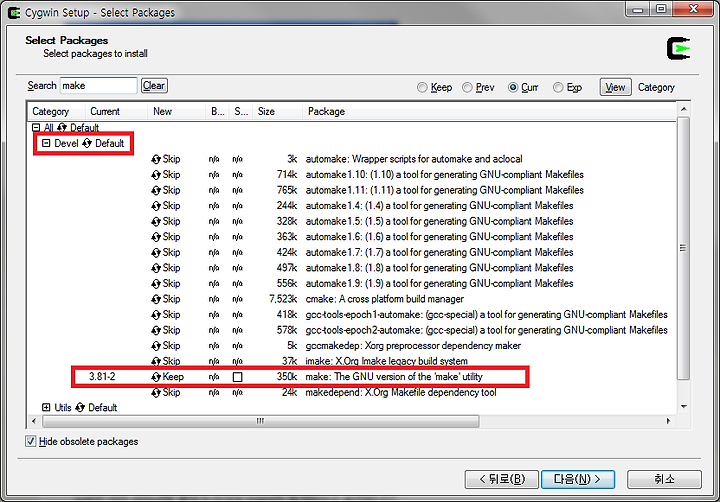Click the New column header

click(177, 112)
